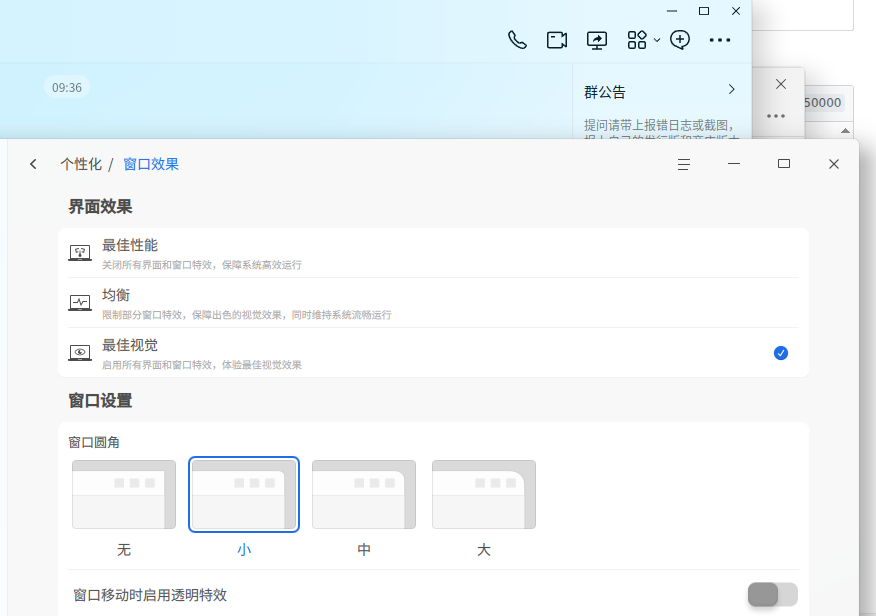Choose the 小 window corner thumbnail
Screen dimensions: 876x616
pyautogui.click(x=244, y=494)
